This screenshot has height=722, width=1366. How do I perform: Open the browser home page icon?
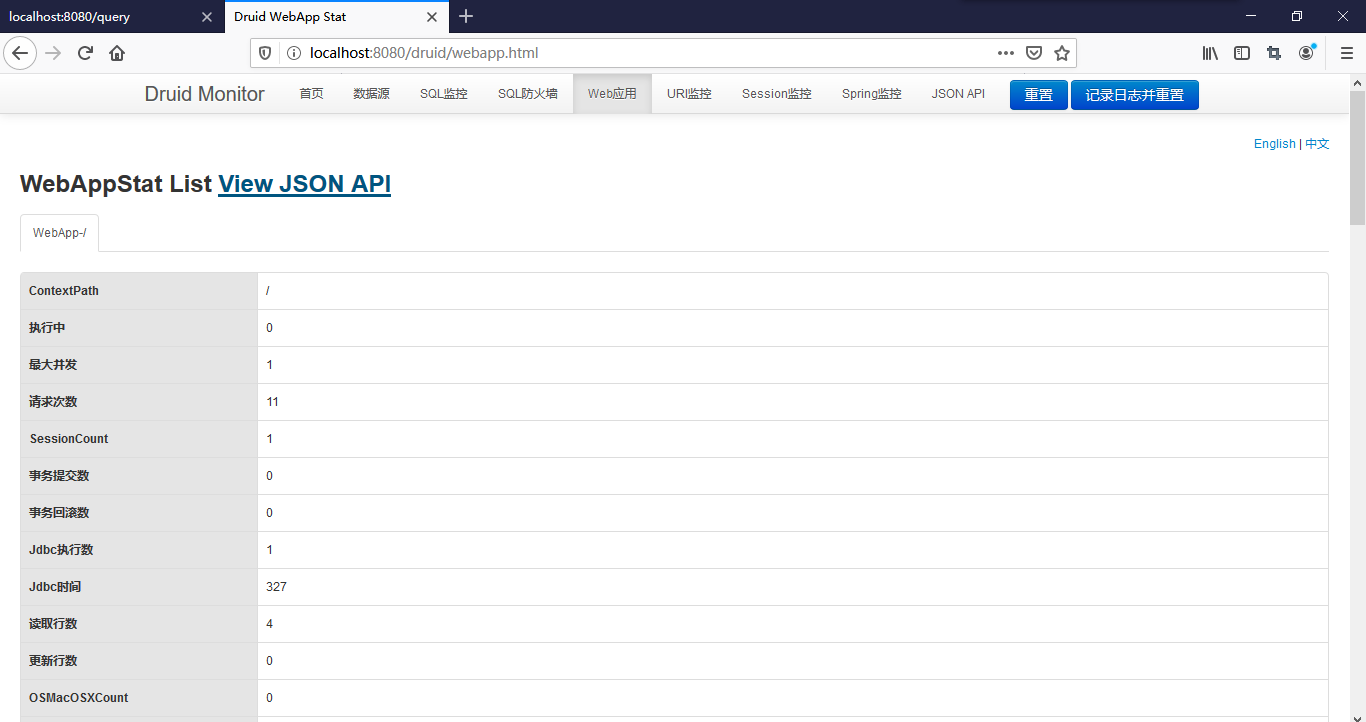click(117, 53)
